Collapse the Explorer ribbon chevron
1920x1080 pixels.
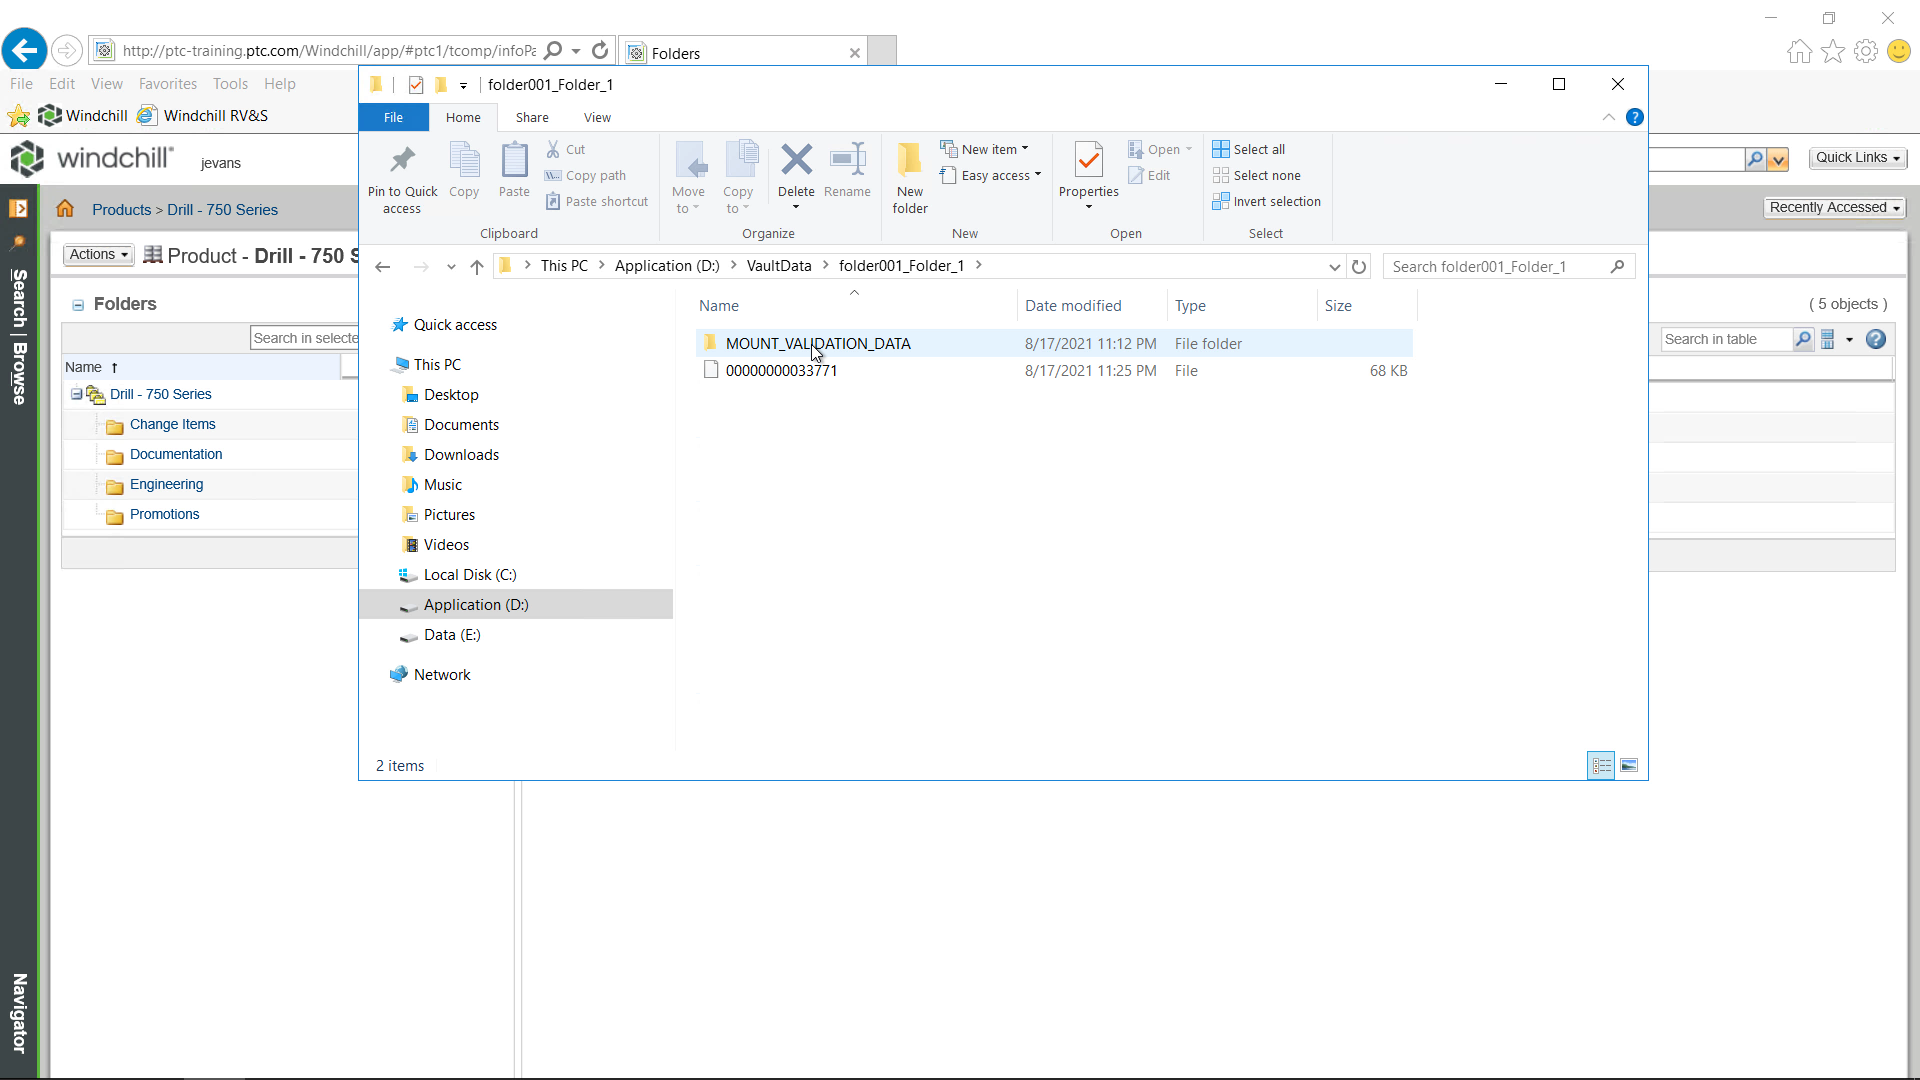(1609, 117)
